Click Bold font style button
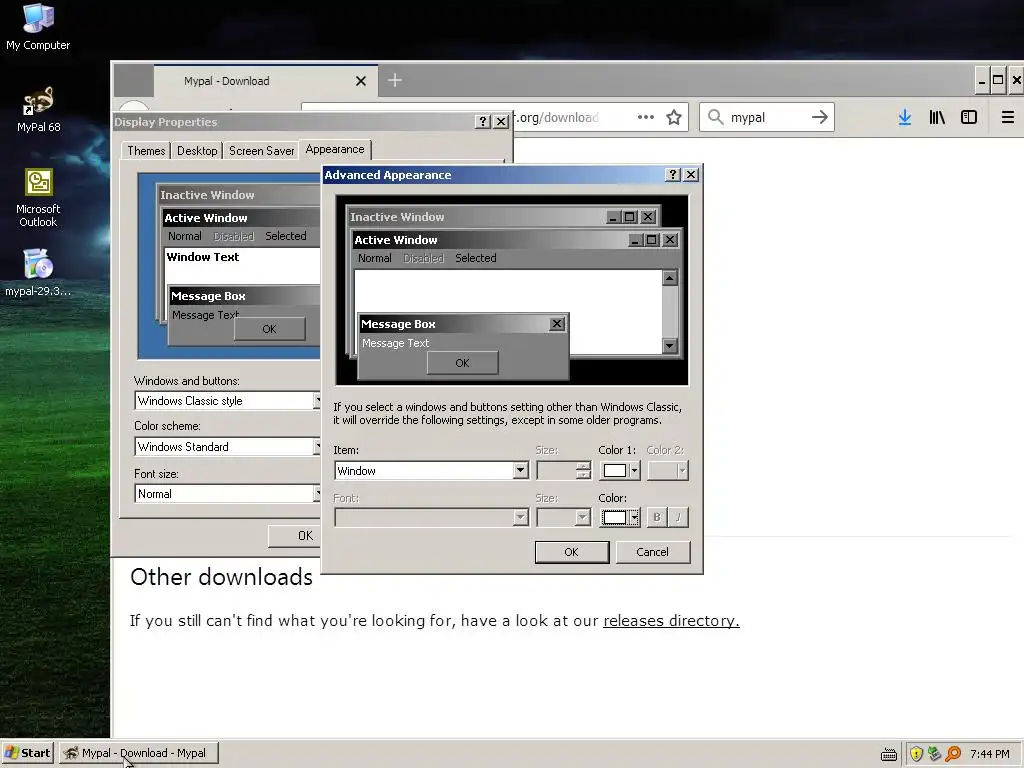The image size is (1024, 768). tap(656, 517)
